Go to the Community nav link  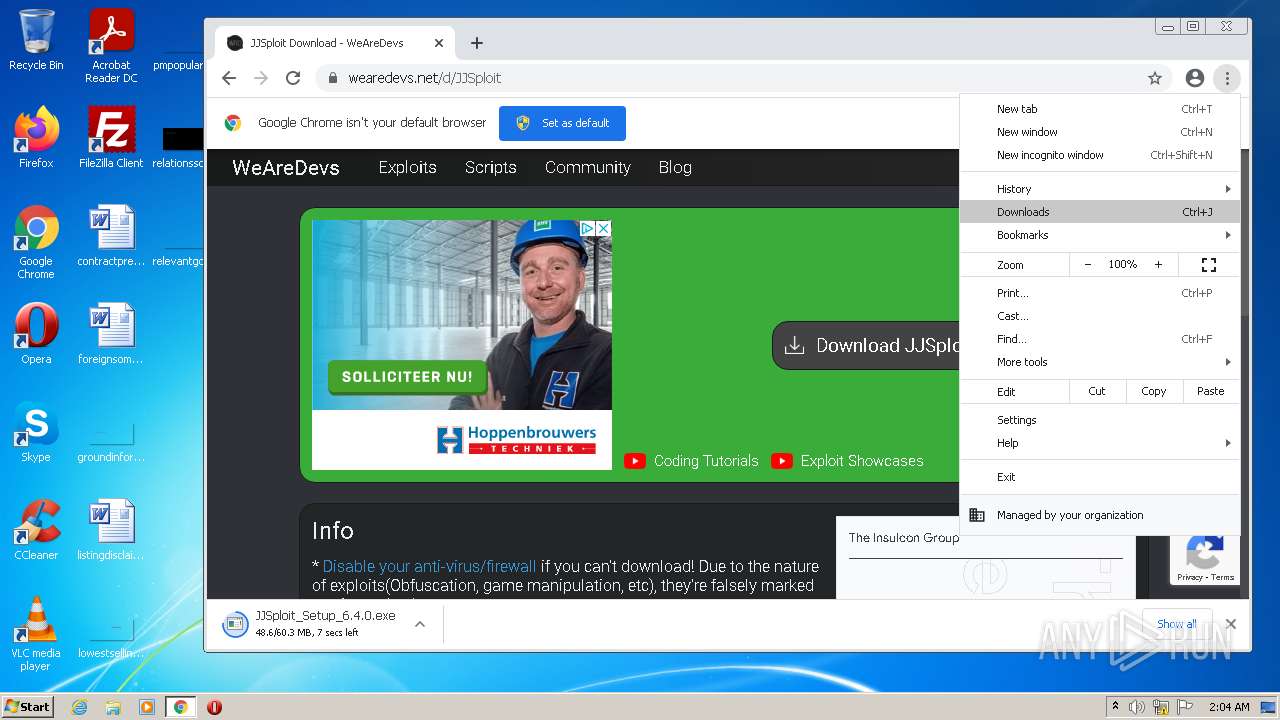pos(588,167)
